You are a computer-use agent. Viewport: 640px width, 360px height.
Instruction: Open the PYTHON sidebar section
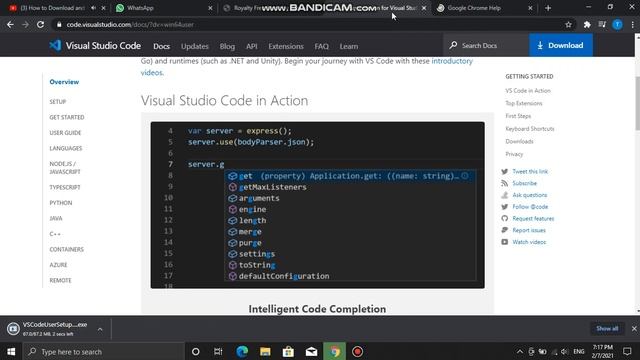pyautogui.click(x=61, y=203)
